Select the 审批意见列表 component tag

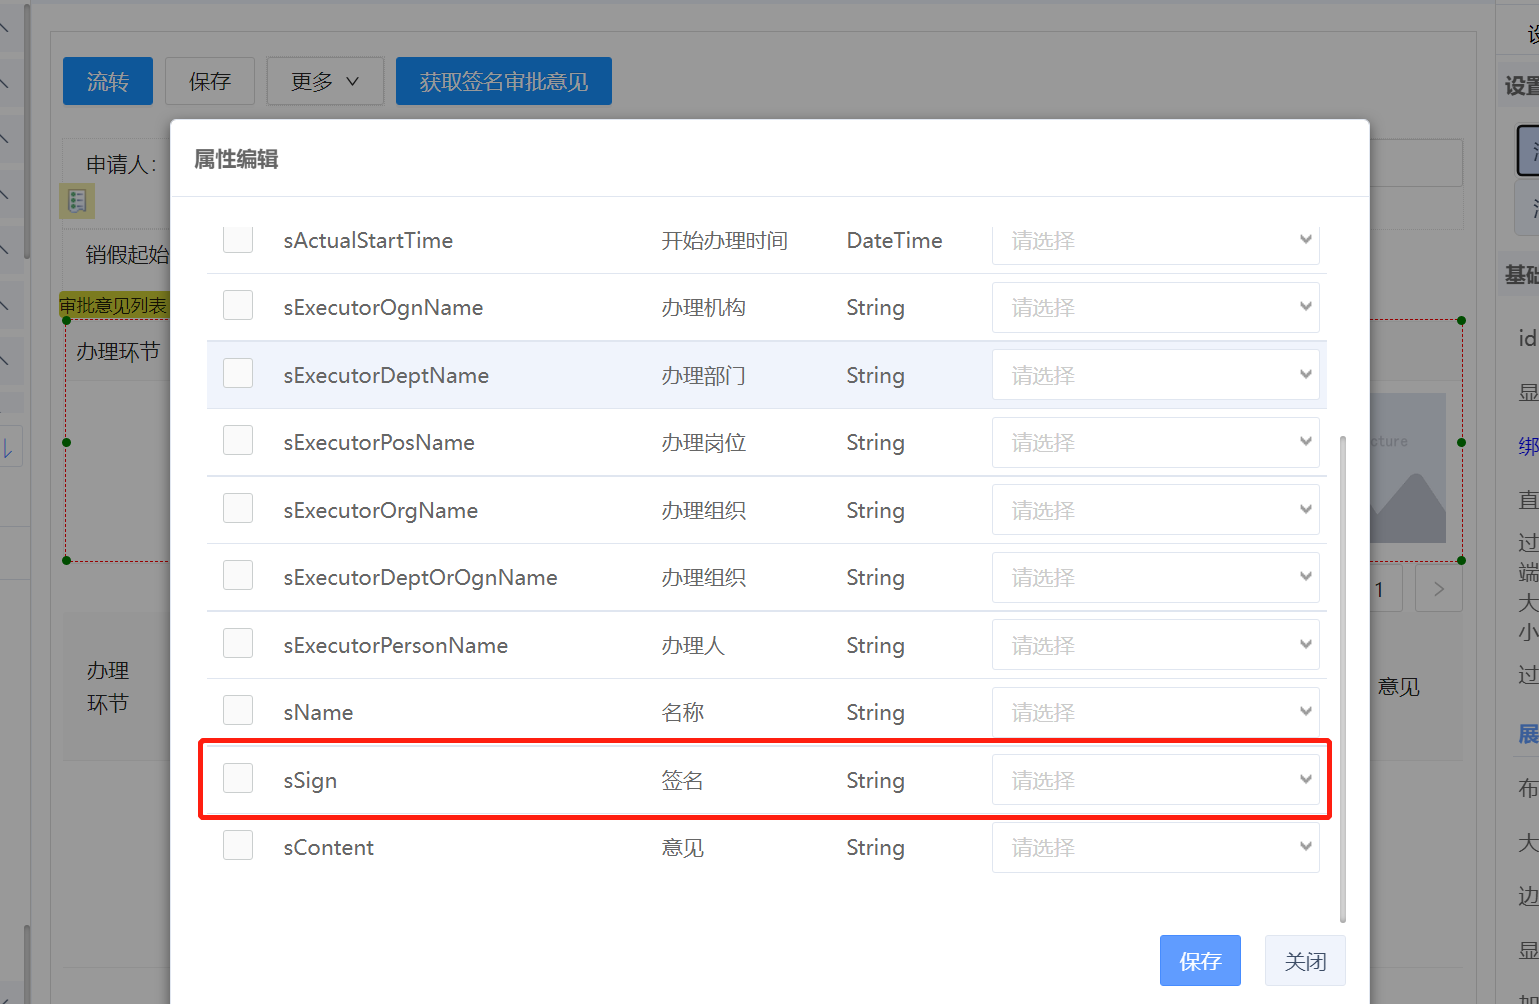coord(113,306)
